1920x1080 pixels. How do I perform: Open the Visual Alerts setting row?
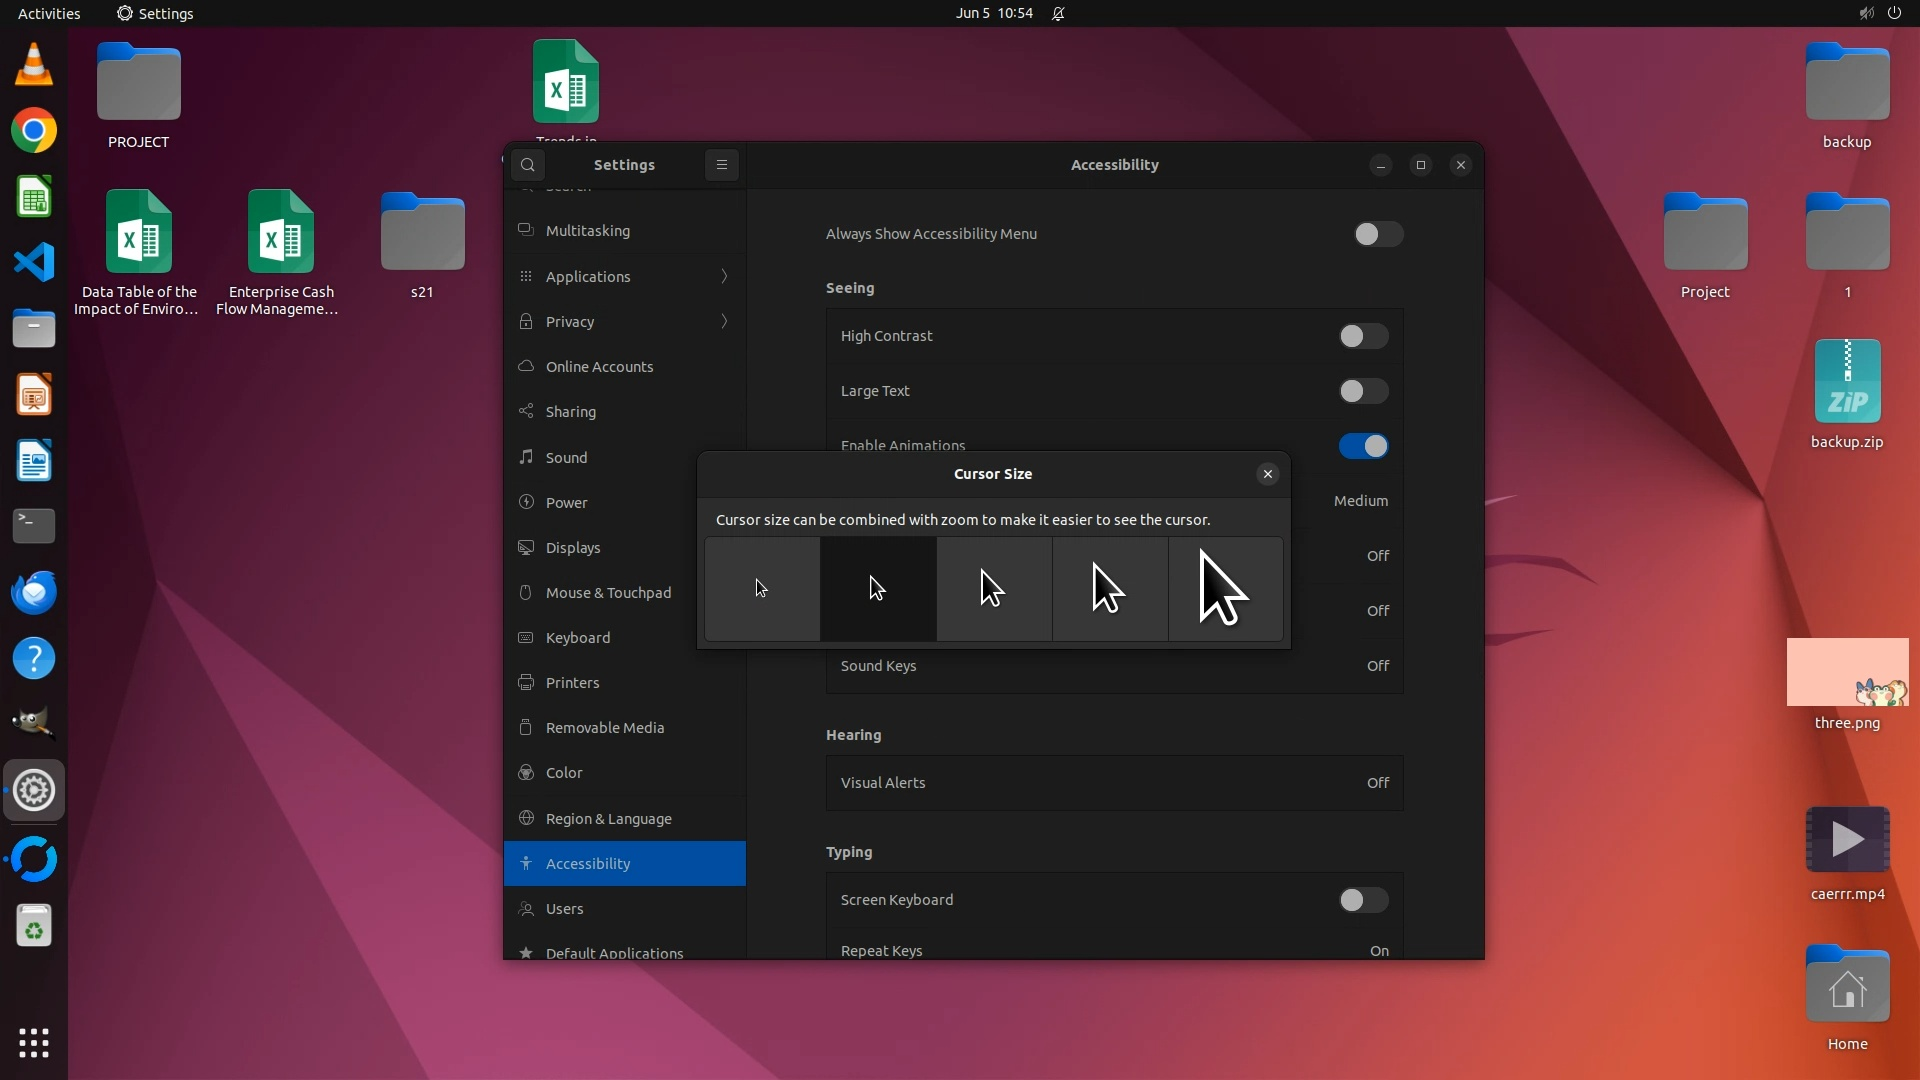[x=1114, y=783]
